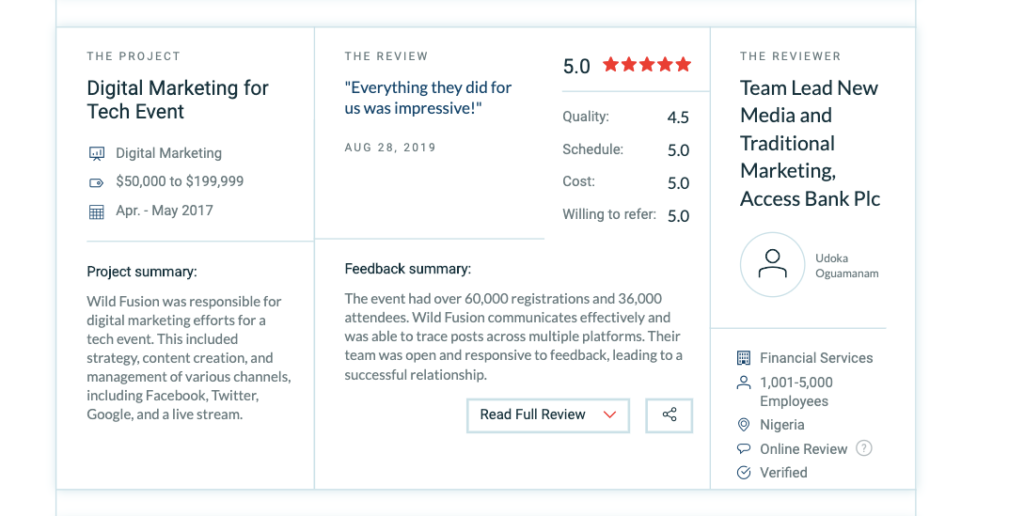Click the red chevron on Read Full Review
The height and width of the screenshot is (516, 1024).
coord(610,415)
